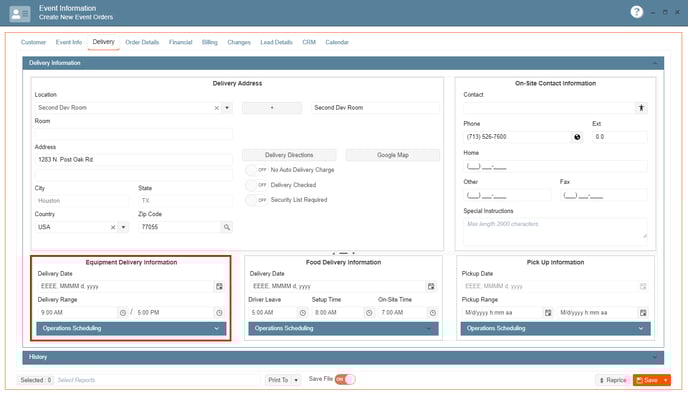
Task: Open calendar for second Pickup Range field
Action: (643, 313)
